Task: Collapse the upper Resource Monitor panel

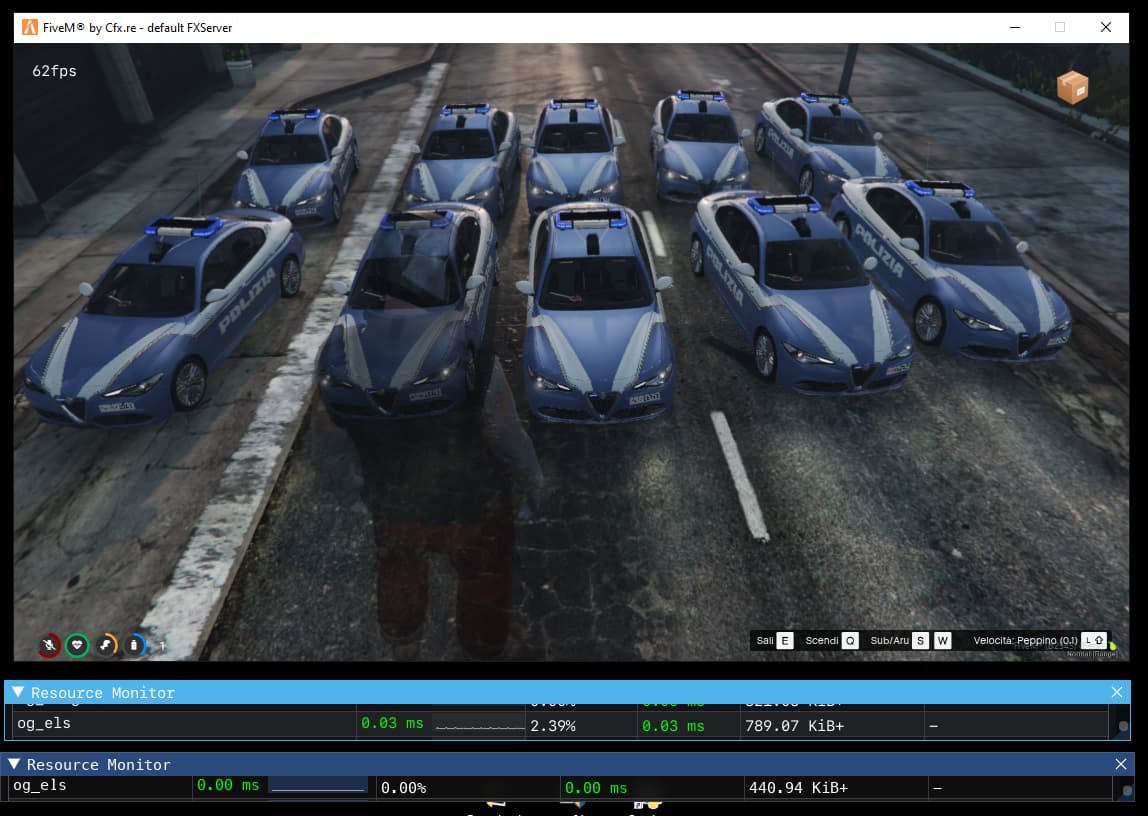Action: [x=18, y=692]
